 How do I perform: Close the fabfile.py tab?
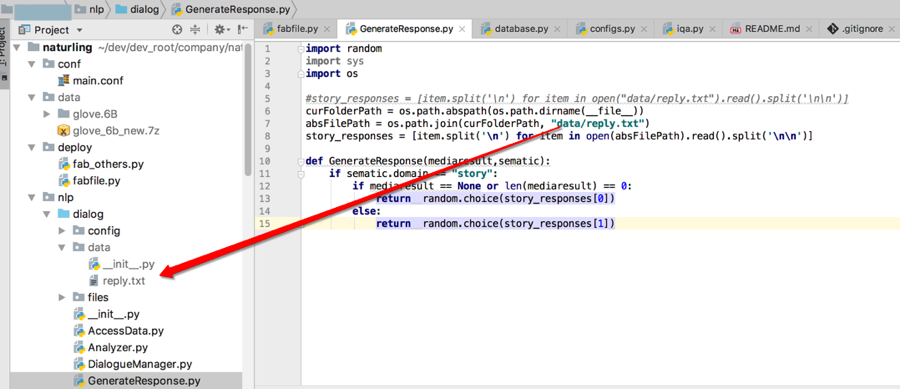(328, 29)
